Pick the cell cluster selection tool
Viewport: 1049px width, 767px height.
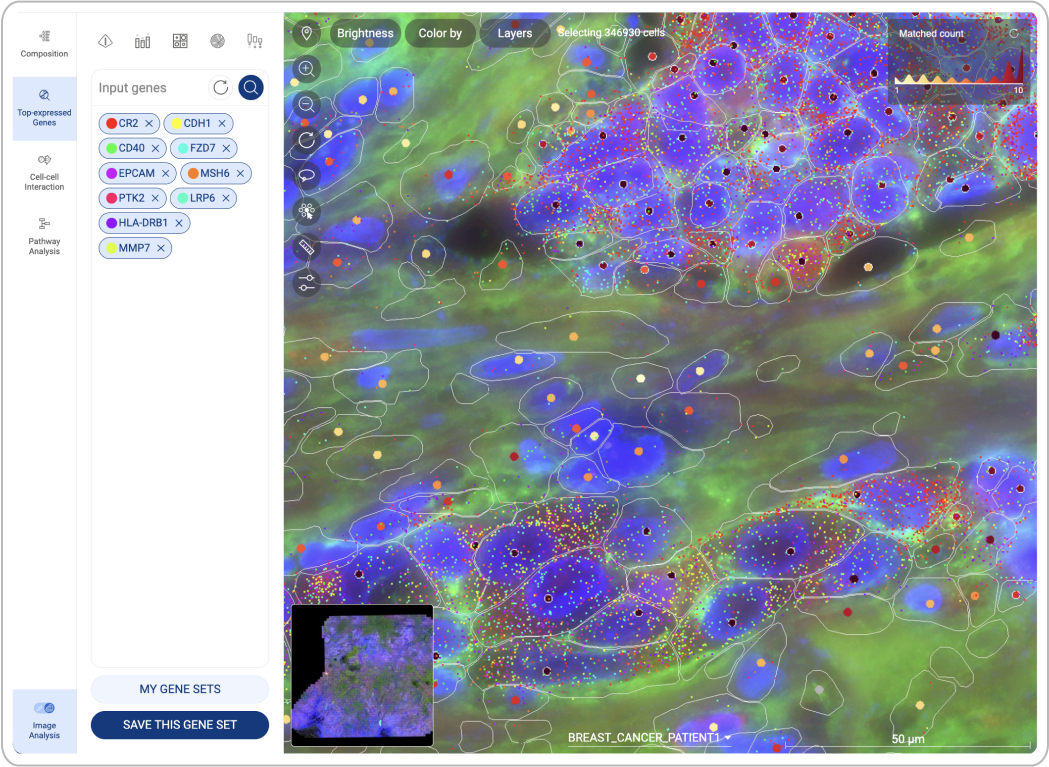[x=307, y=211]
